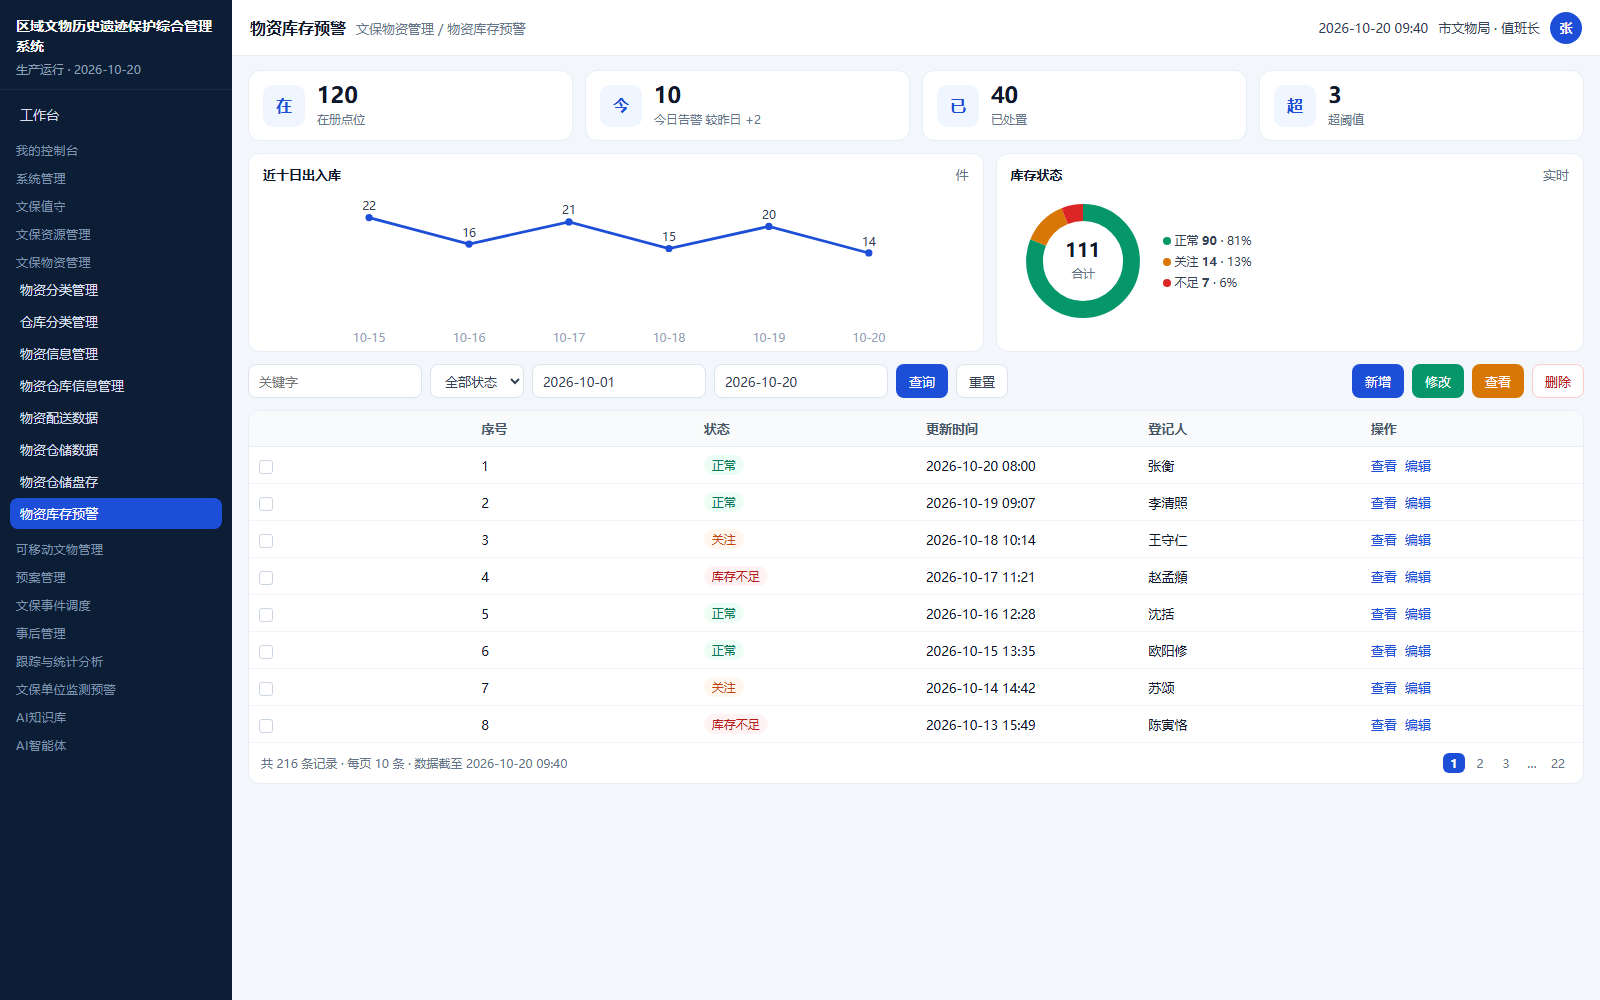Go to page 2 in pagination
Image resolution: width=1600 pixels, height=1000 pixels.
pyautogui.click(x=1480, y=763)
